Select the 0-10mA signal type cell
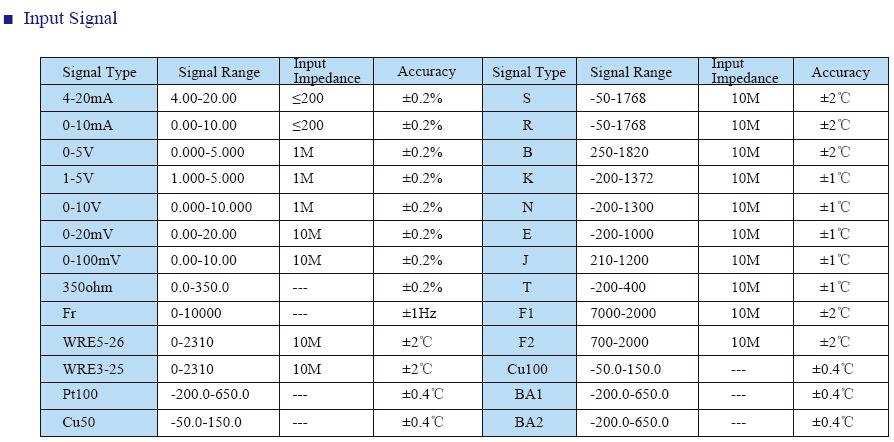 99,125
